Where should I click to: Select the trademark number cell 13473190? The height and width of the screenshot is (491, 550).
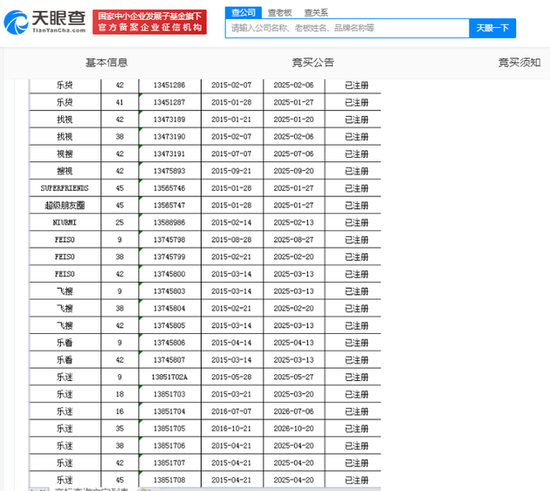(170, 137)
